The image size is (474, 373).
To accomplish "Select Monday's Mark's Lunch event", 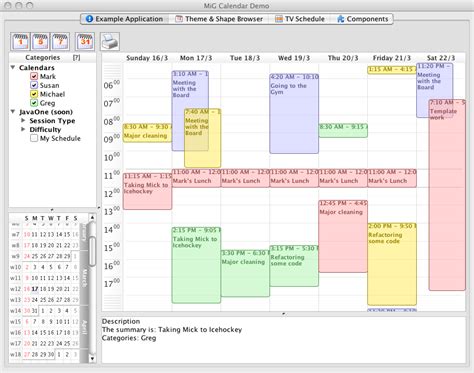I will 196,178.
